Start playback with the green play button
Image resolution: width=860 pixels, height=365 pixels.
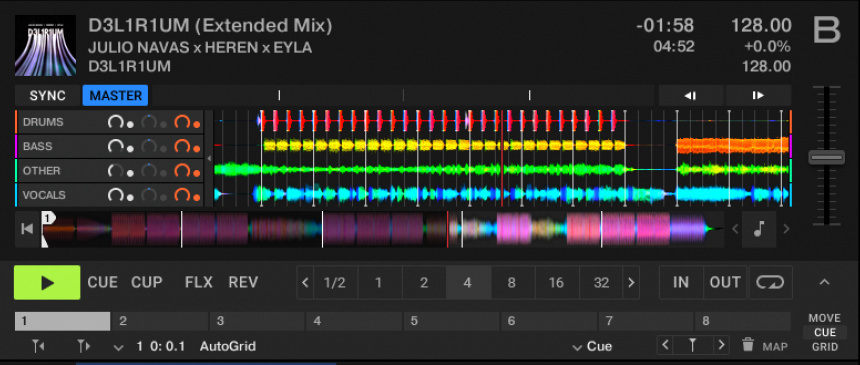tap(47, 283)
